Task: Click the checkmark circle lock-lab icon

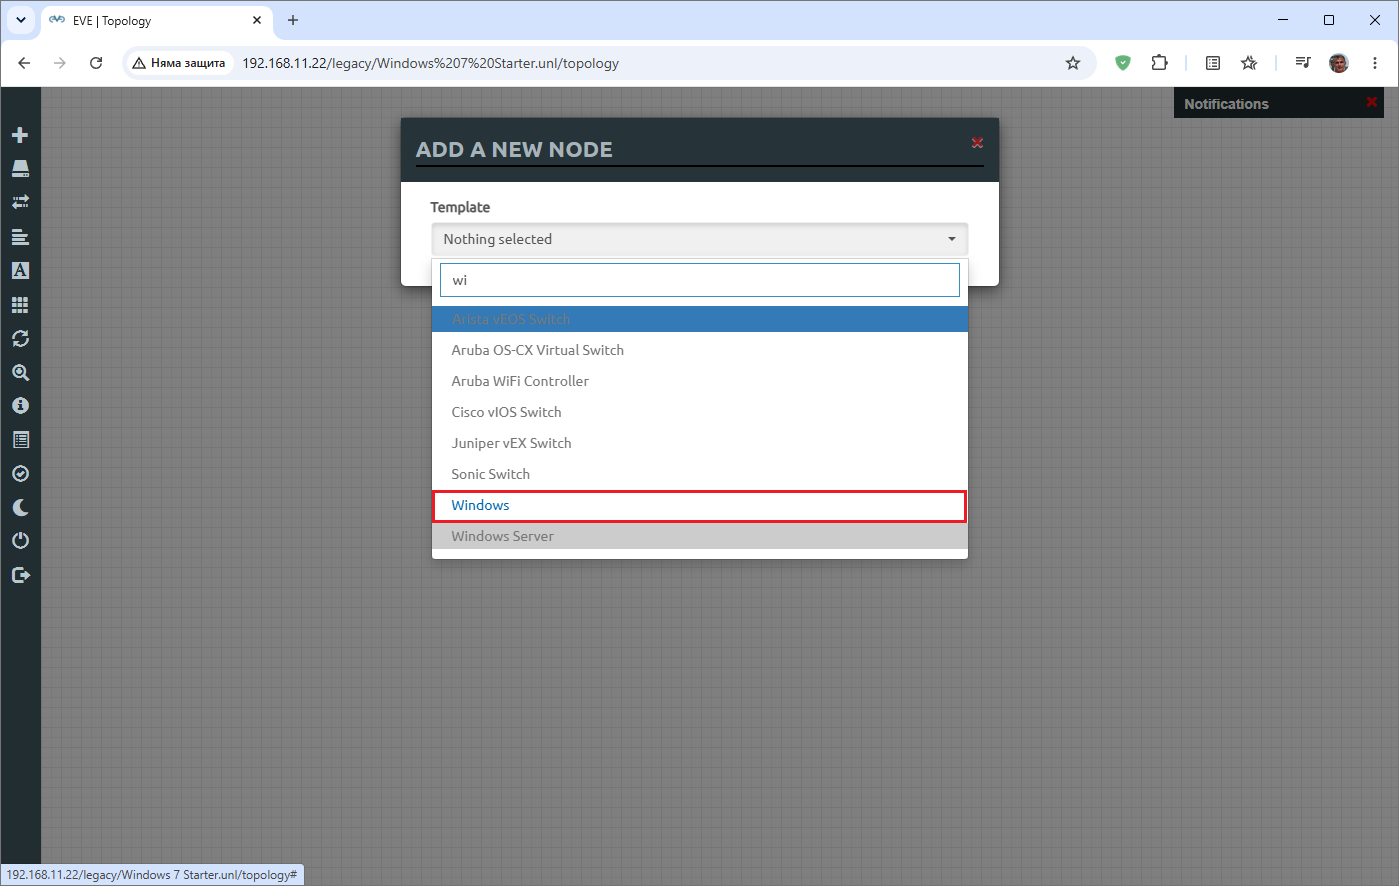Action: pyautogui.click(x=20, y=474)
